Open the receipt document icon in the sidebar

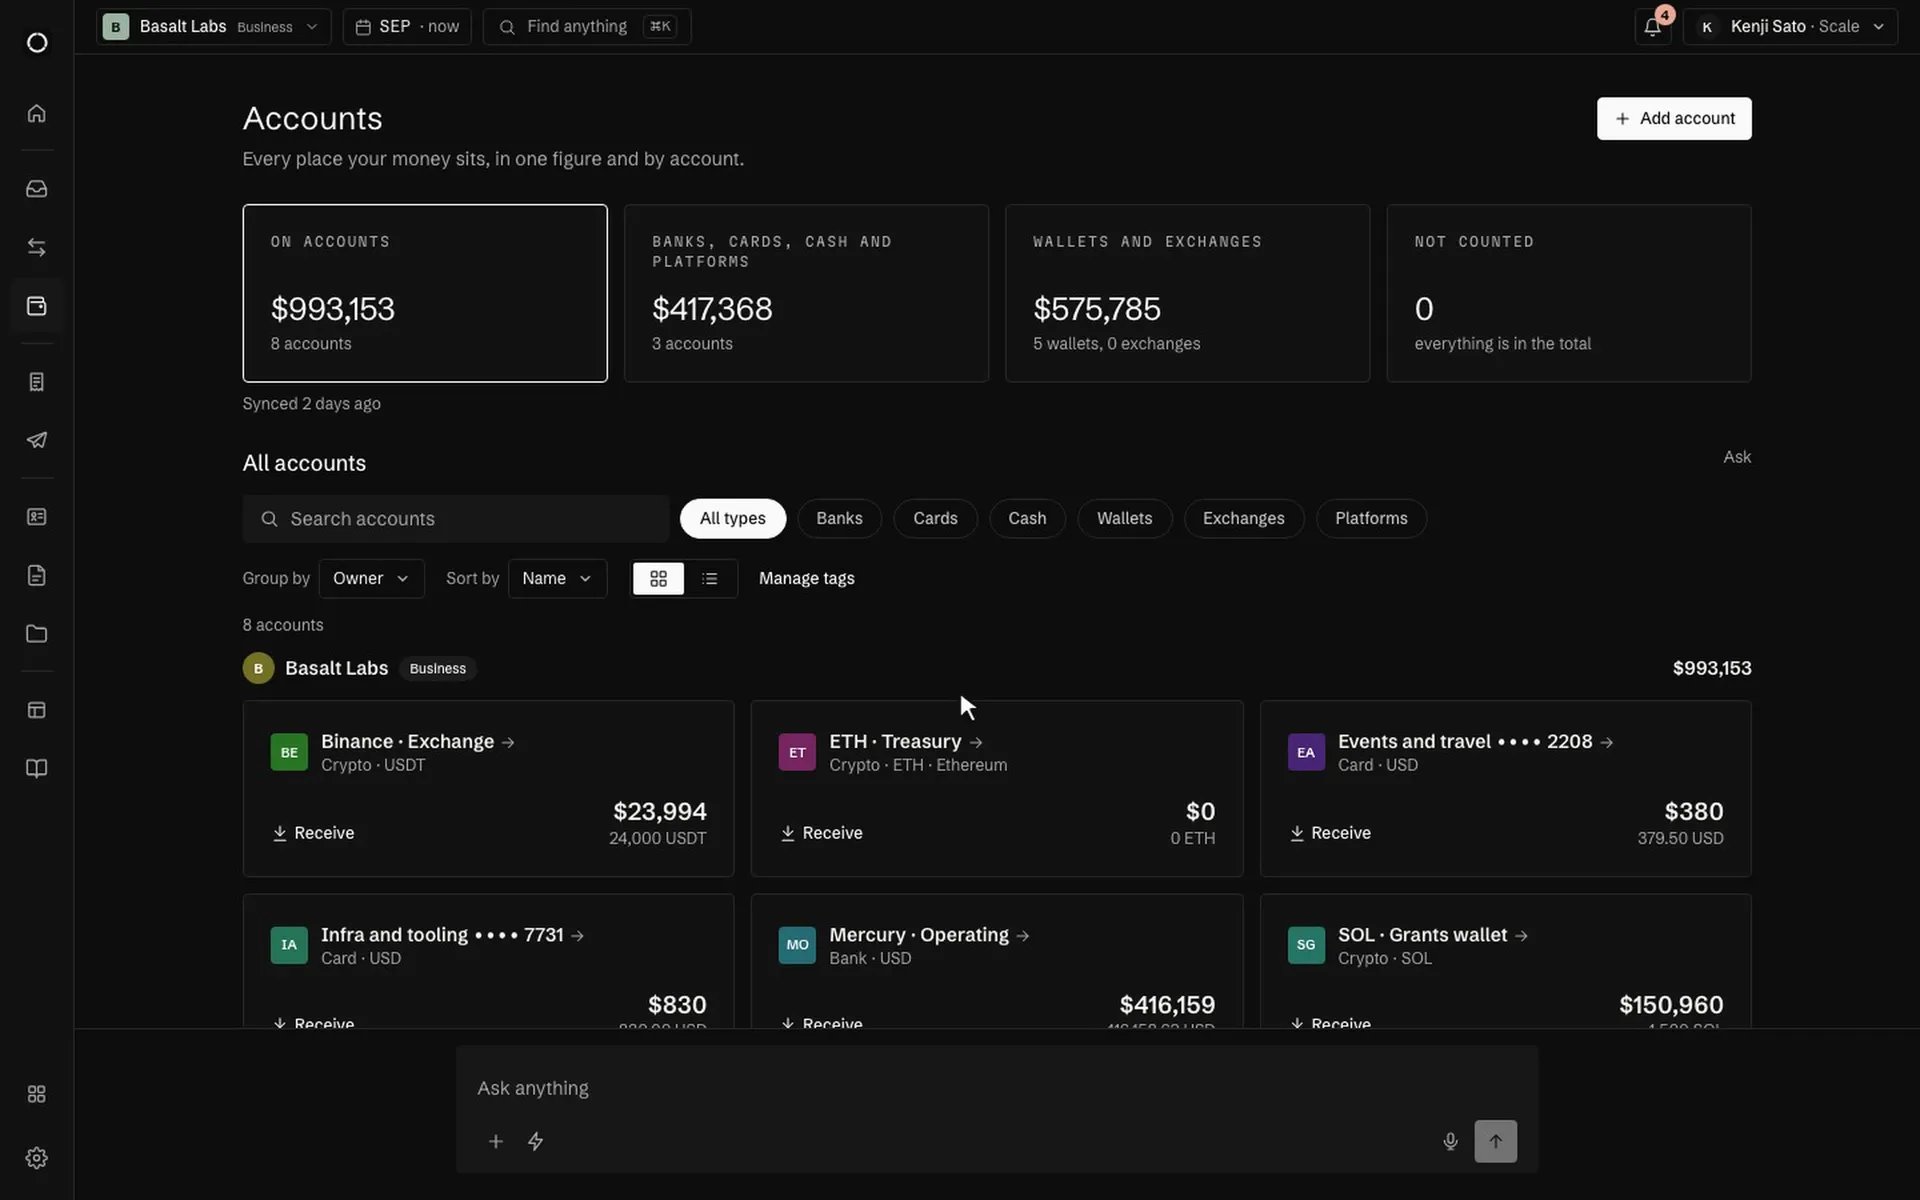pyautogui.click(x=37, y=382)
